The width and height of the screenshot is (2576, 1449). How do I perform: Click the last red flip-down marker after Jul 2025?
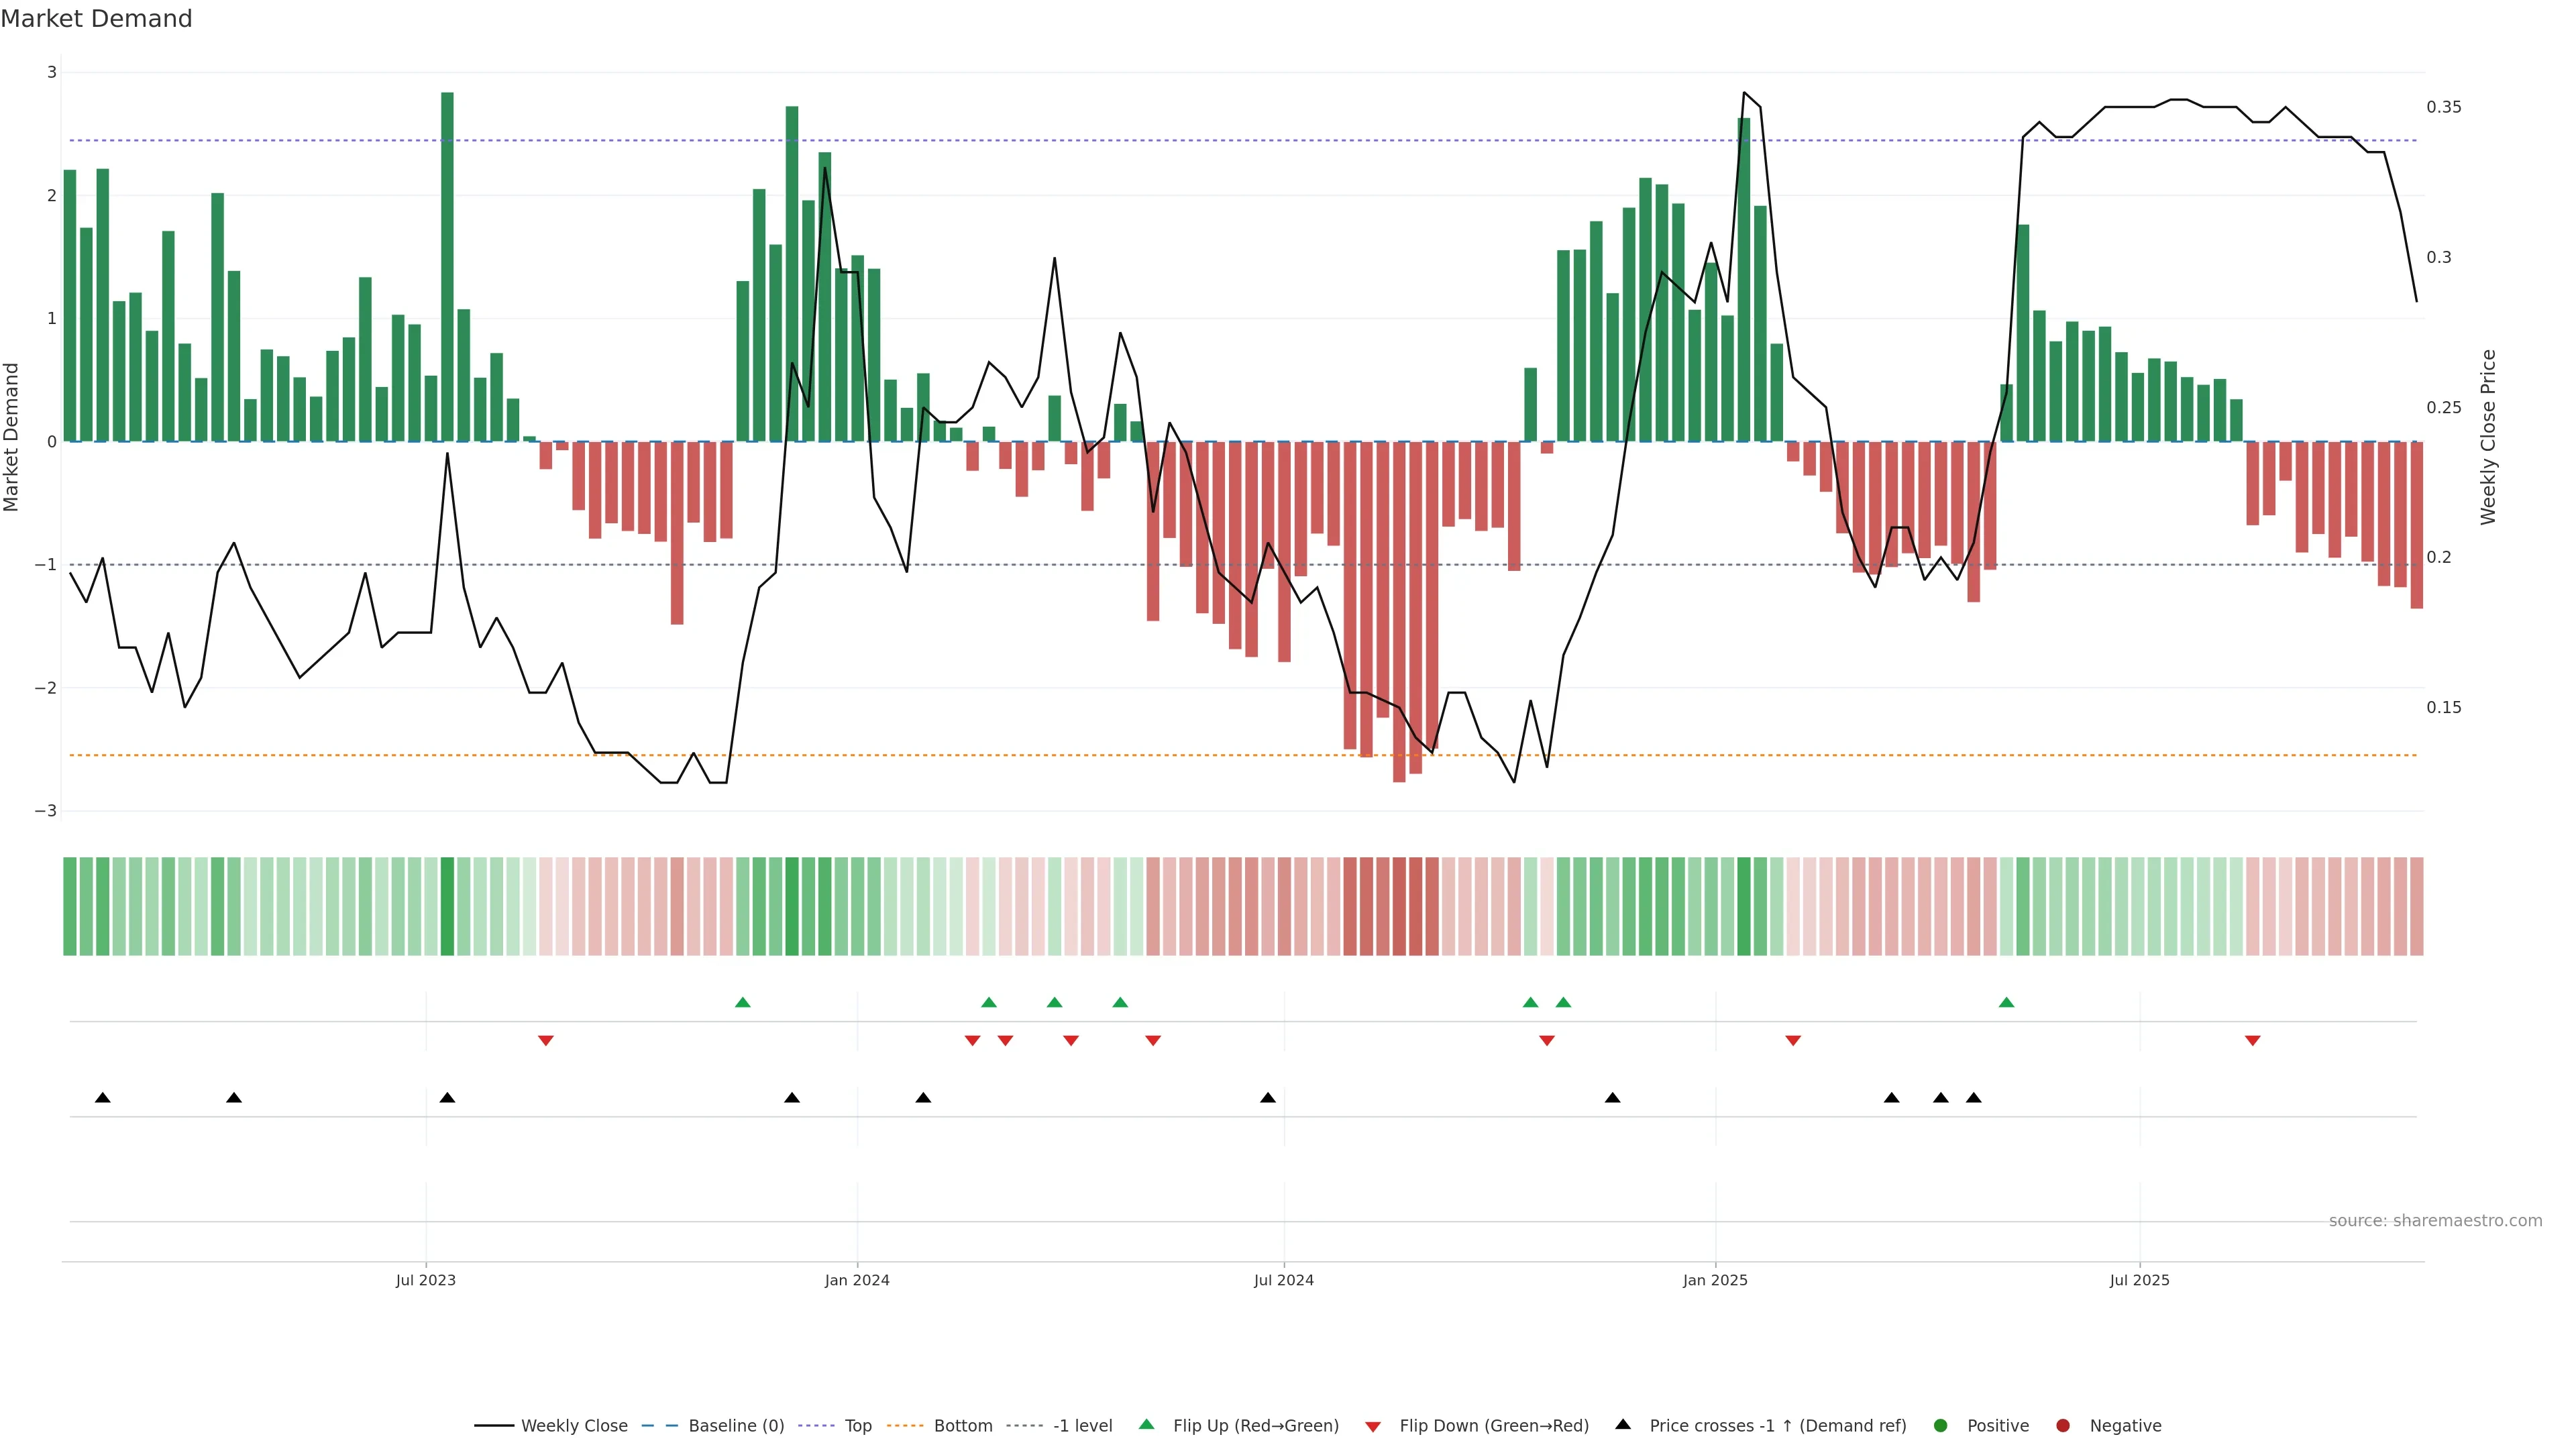click(x=2252, y=1041)
